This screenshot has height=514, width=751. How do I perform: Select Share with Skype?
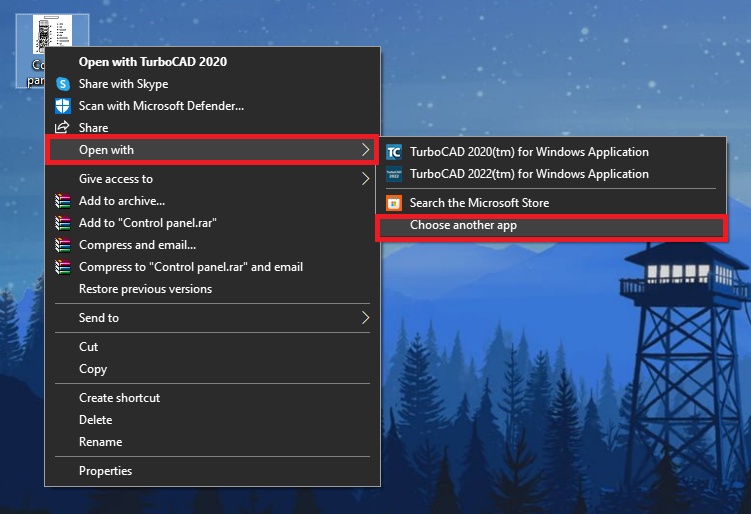pos(213,84)
